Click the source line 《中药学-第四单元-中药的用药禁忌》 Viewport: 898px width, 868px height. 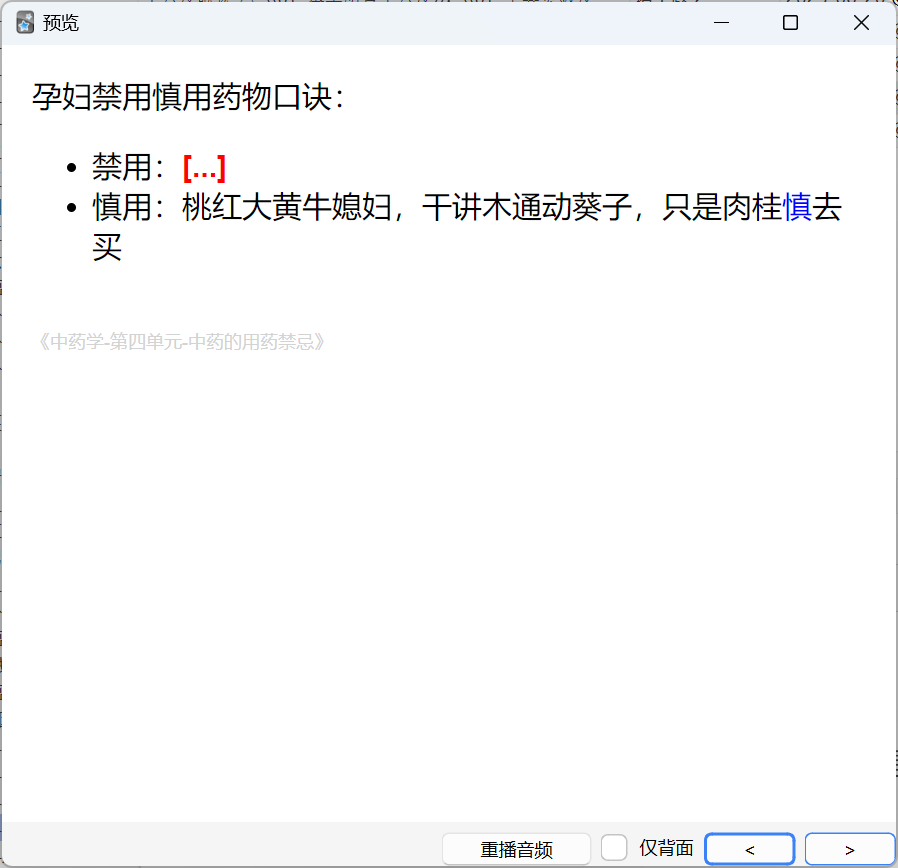(181, 342)
